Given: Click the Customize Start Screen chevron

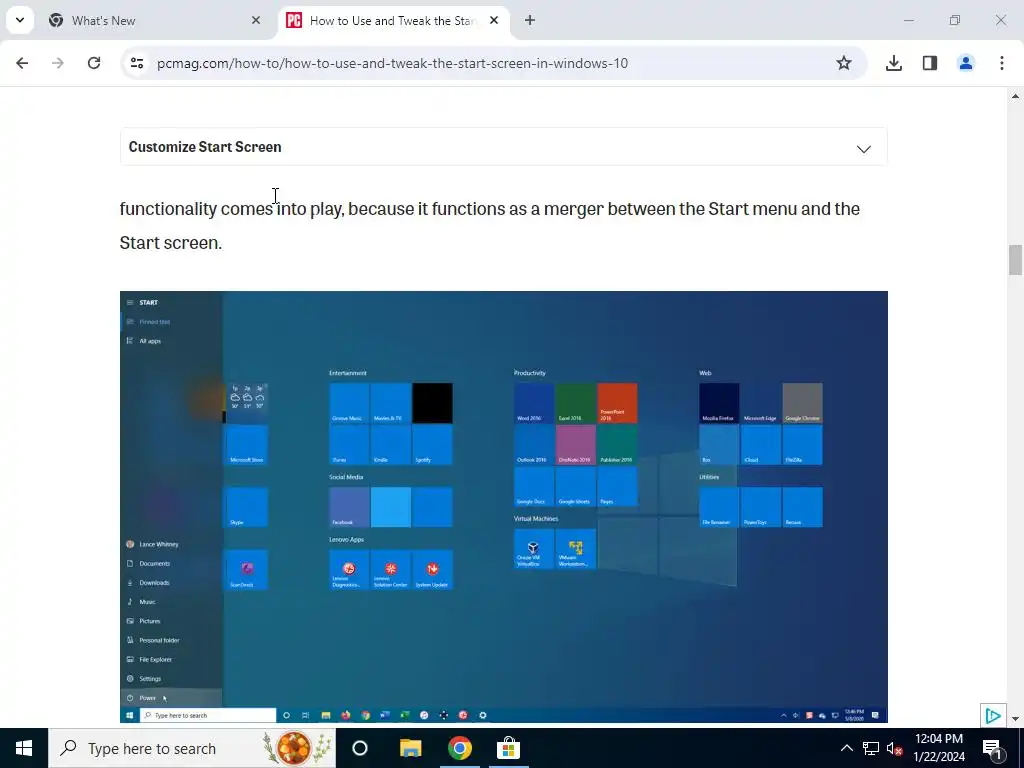Looking at the screenshot, I should coord(863,149).
